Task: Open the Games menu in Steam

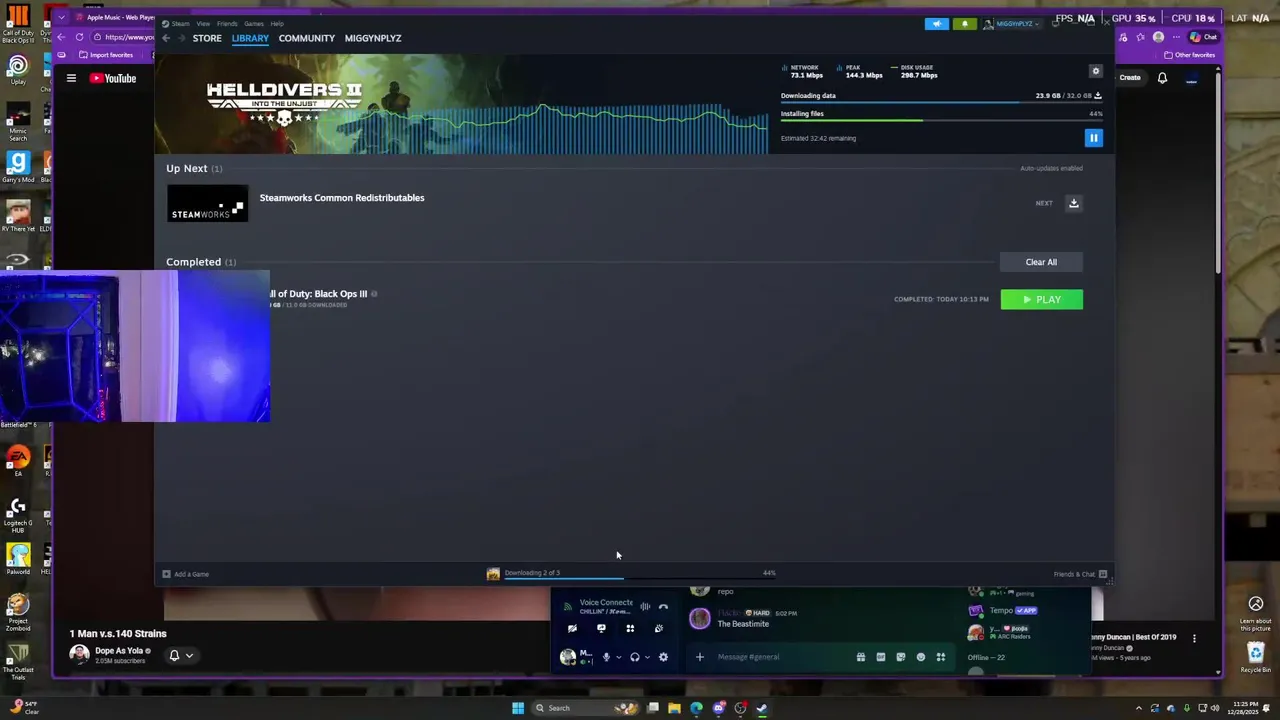Action: 254,23
